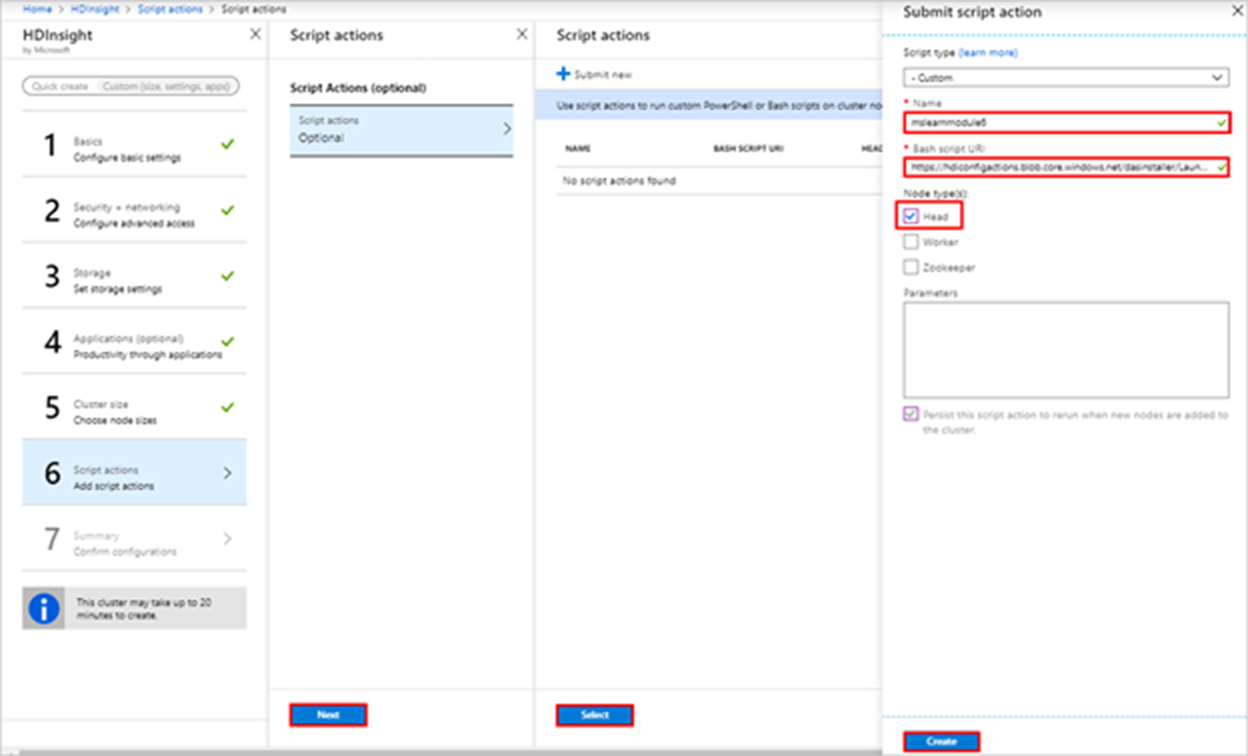Open the Script type dropdown
Screen dimensions: 1248x756
click(1066, 77)
